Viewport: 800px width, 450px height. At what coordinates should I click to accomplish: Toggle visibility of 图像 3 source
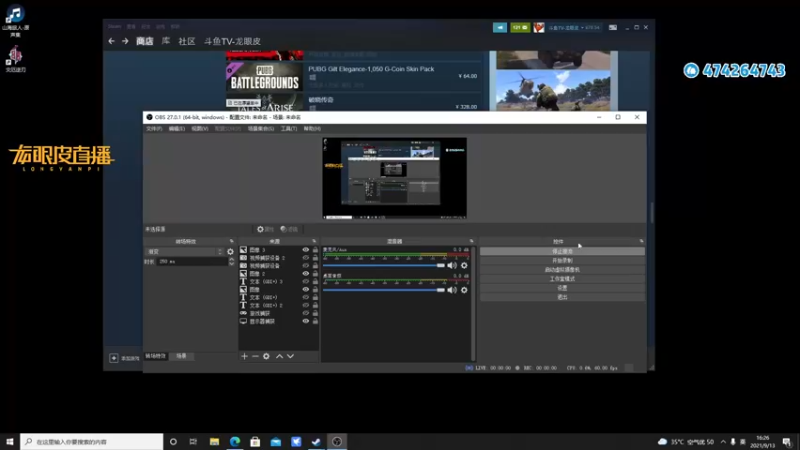click(306, 250)
